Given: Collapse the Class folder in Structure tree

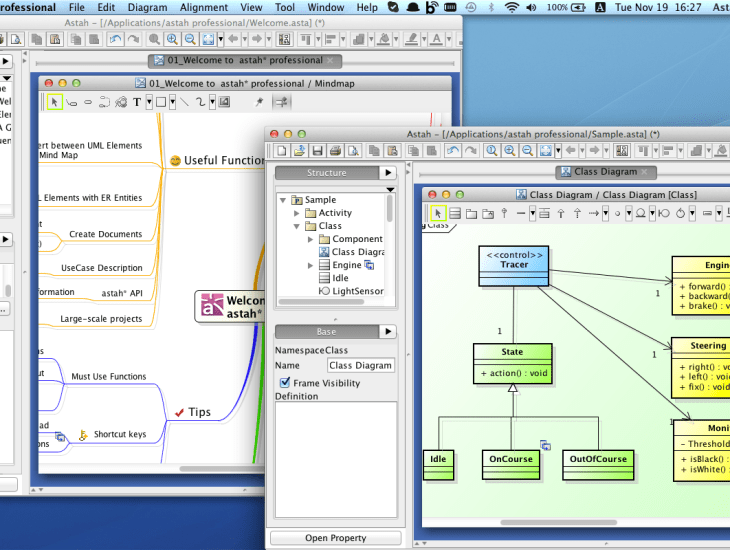Looking at the screenshot, I should pos(297,226).
